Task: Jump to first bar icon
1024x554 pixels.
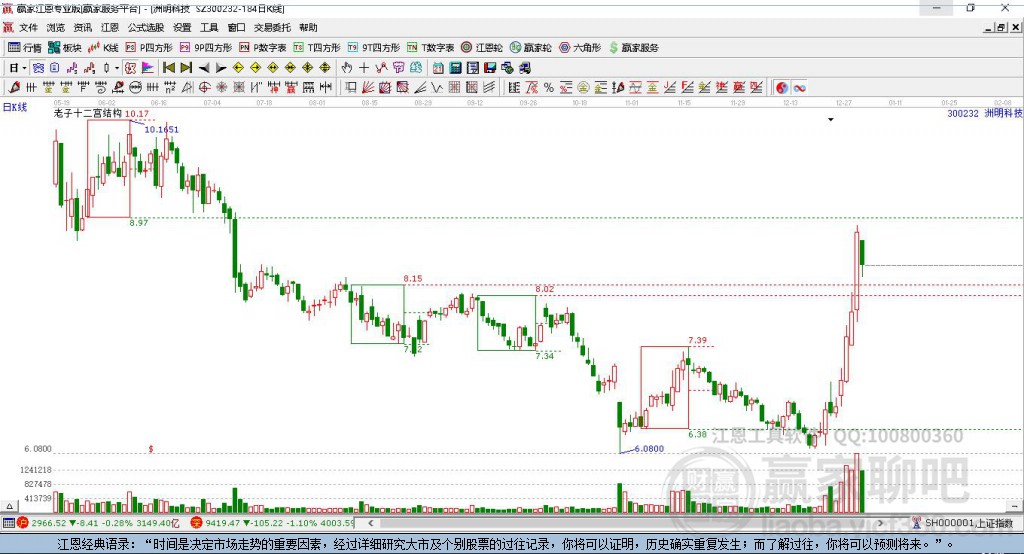Action: (168, 68)
